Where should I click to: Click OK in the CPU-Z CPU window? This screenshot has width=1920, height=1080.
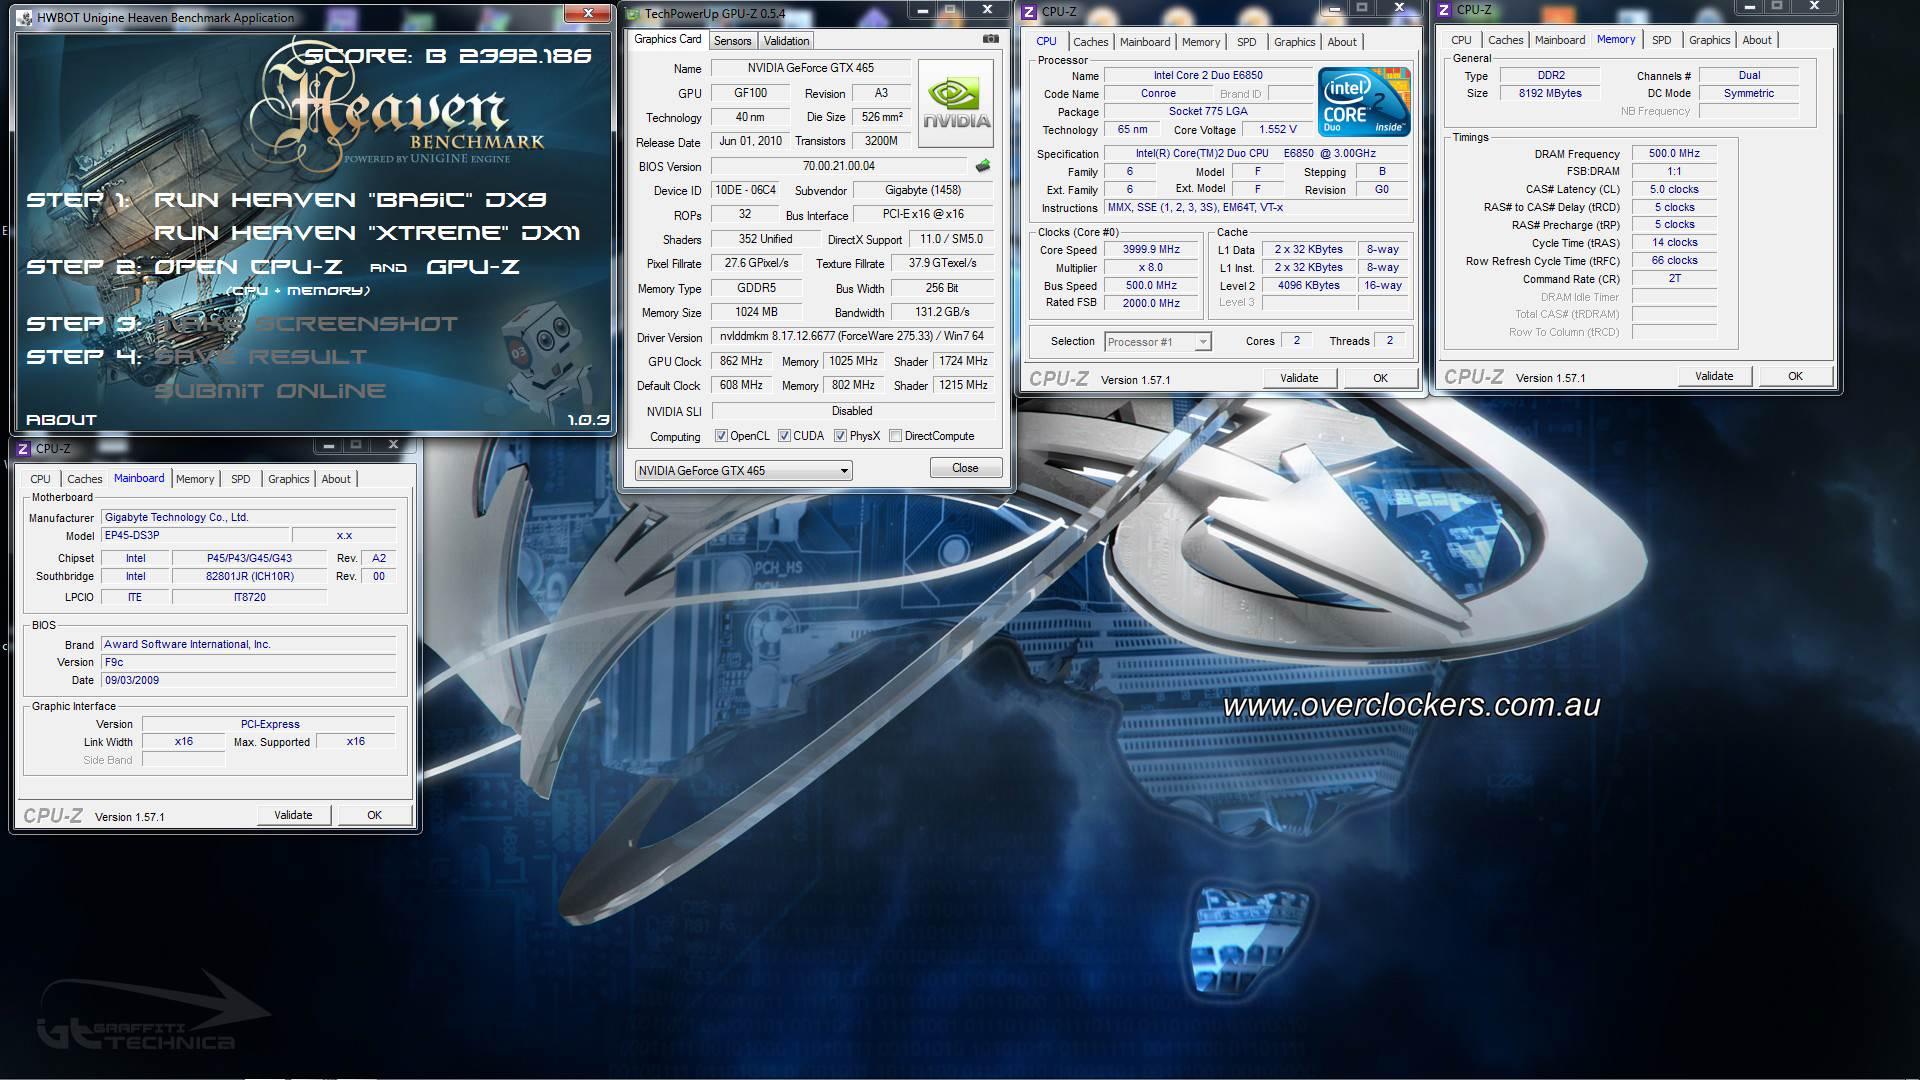click(x=1380, y=378)
